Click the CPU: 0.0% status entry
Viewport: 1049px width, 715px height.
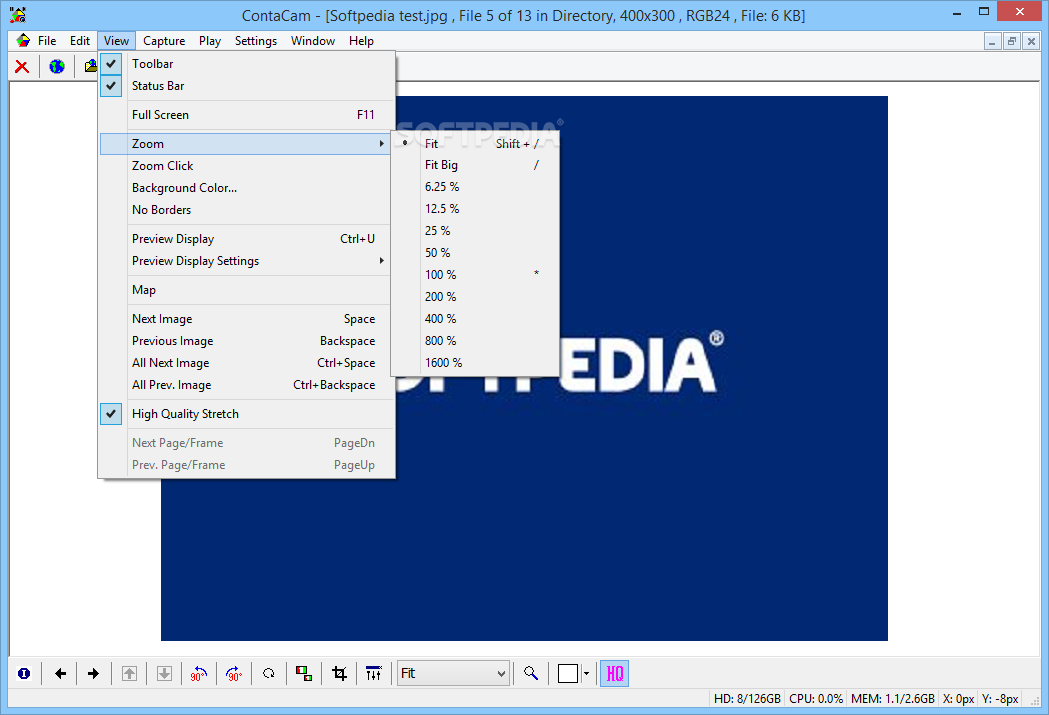pyautogui.click(x=816, y=699)
